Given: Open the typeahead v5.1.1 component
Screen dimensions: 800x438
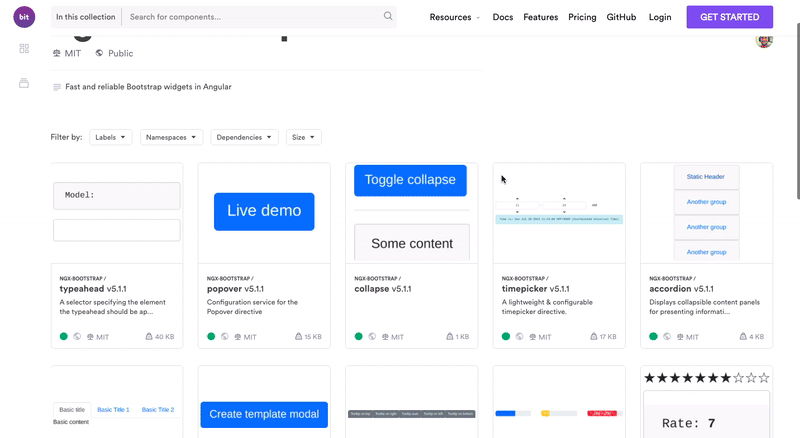Looking at the screenshot, I should coord(93,288).
